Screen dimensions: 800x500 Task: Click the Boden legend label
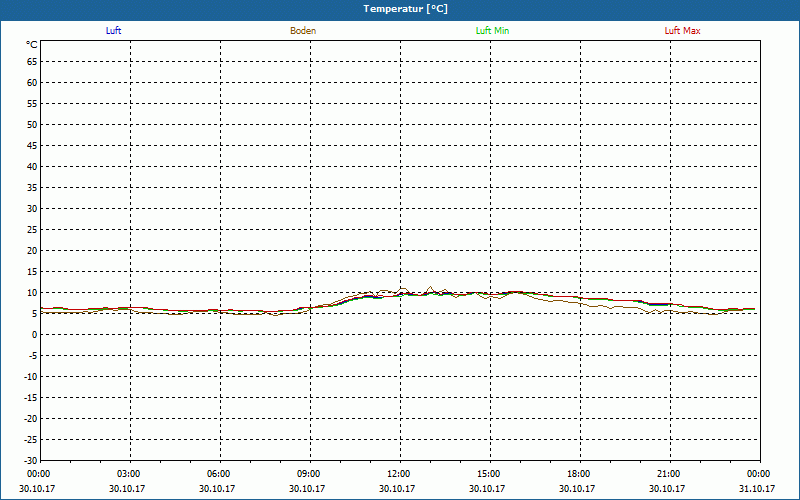pyautogui.click(x=303, y=31)
